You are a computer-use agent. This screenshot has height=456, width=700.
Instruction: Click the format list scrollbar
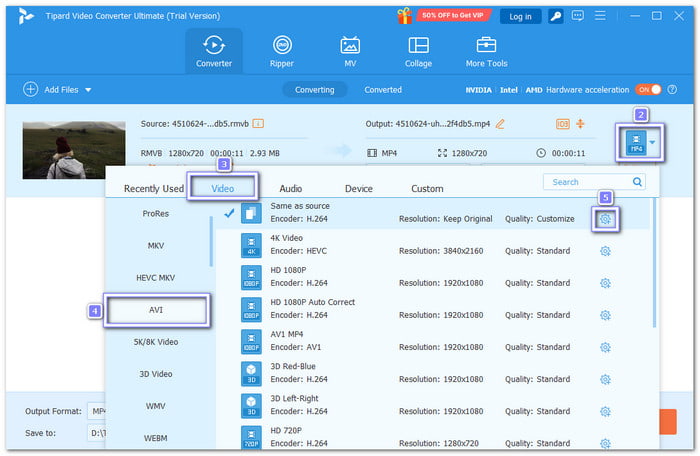pos(655,260)
